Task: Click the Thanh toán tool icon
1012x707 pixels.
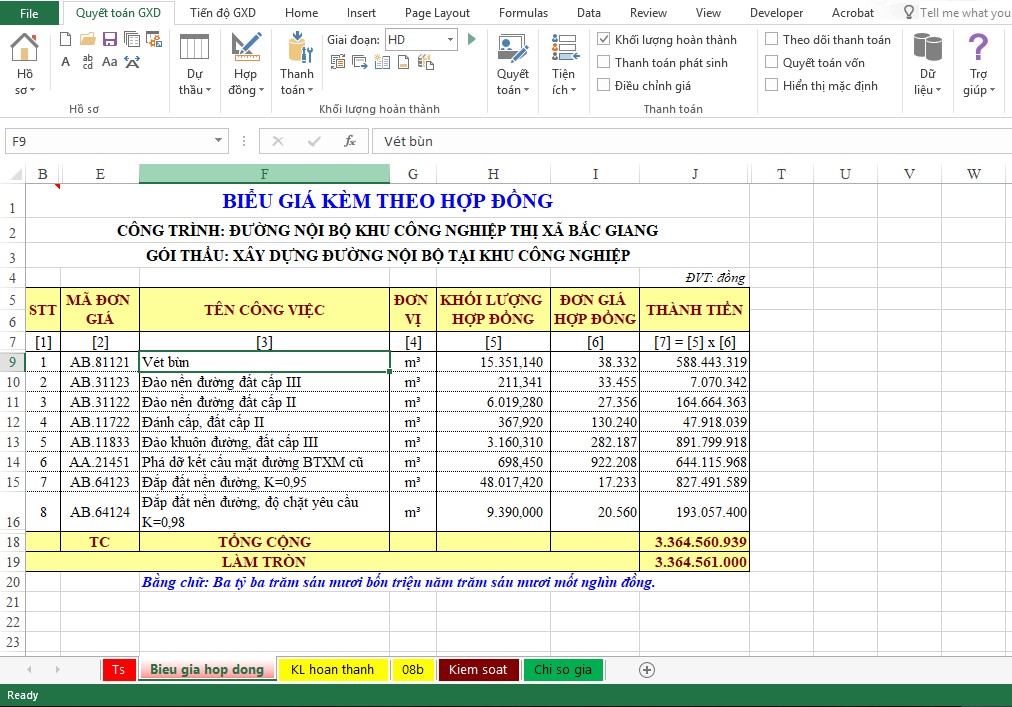Action: [297, 50]
